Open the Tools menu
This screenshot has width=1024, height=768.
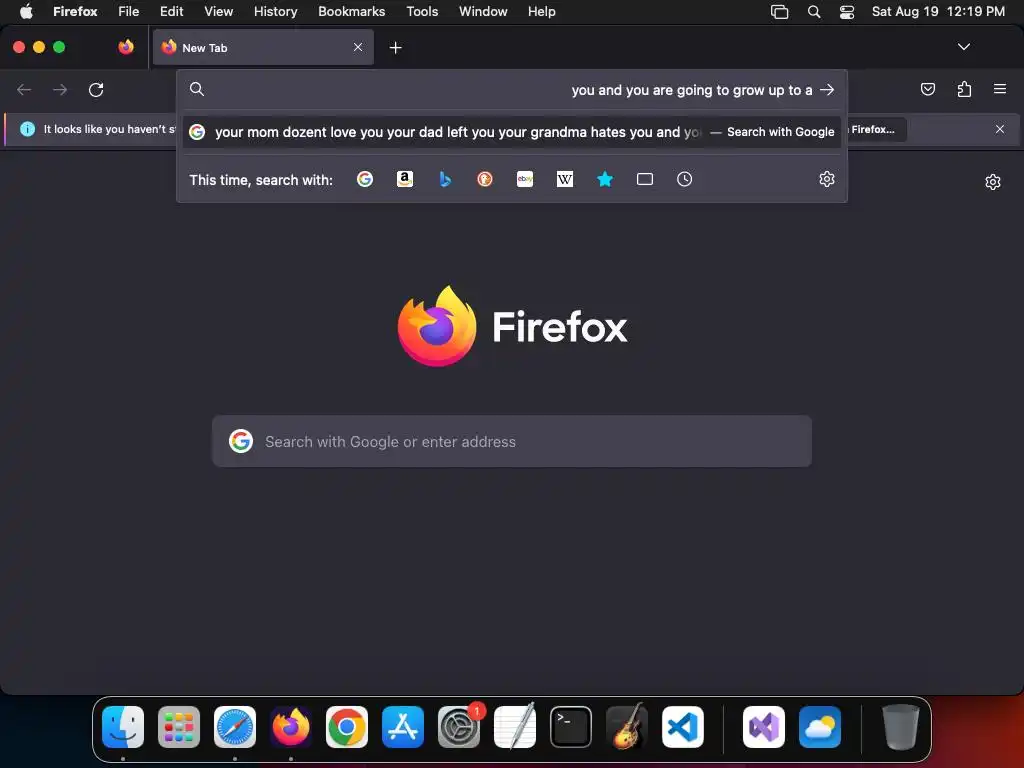pyautogui.click(x=422, y=12)
